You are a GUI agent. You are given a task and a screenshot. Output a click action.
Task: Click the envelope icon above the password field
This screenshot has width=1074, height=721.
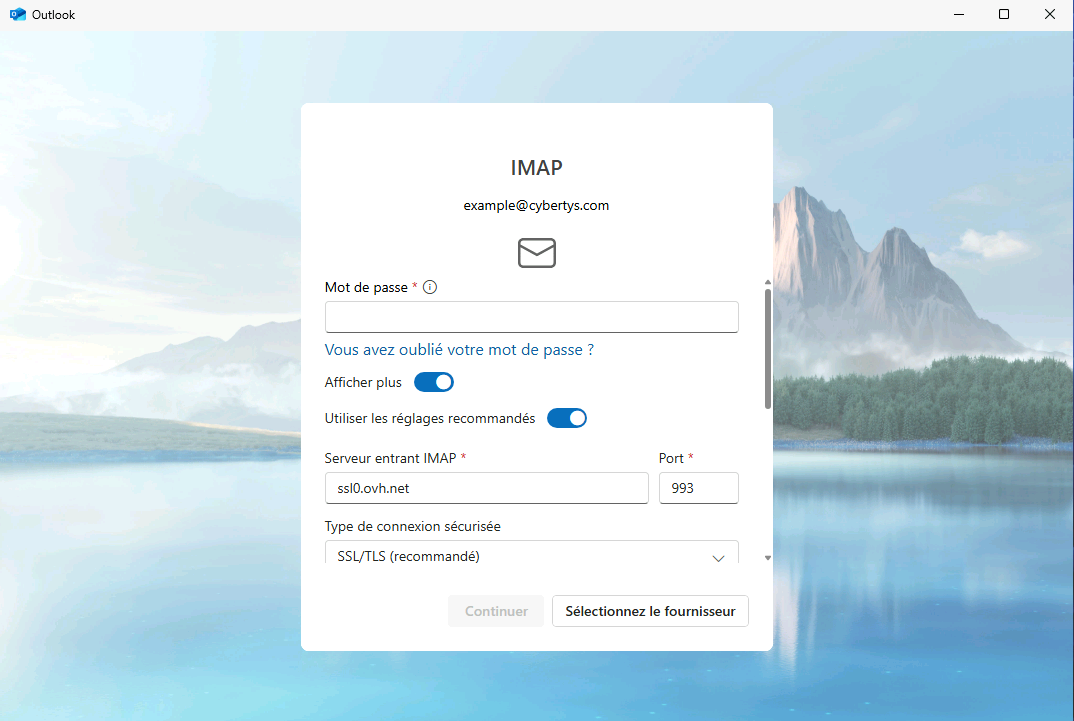(x=536, y=252)
